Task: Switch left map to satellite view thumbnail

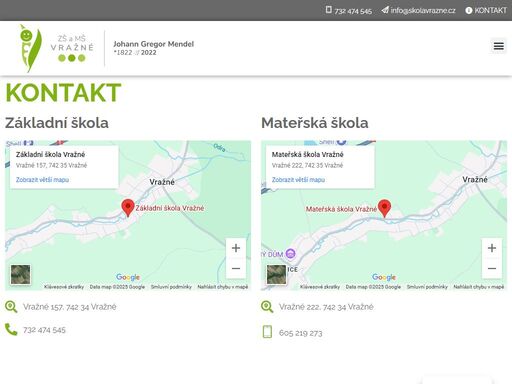Action: (x=20, y=274)
